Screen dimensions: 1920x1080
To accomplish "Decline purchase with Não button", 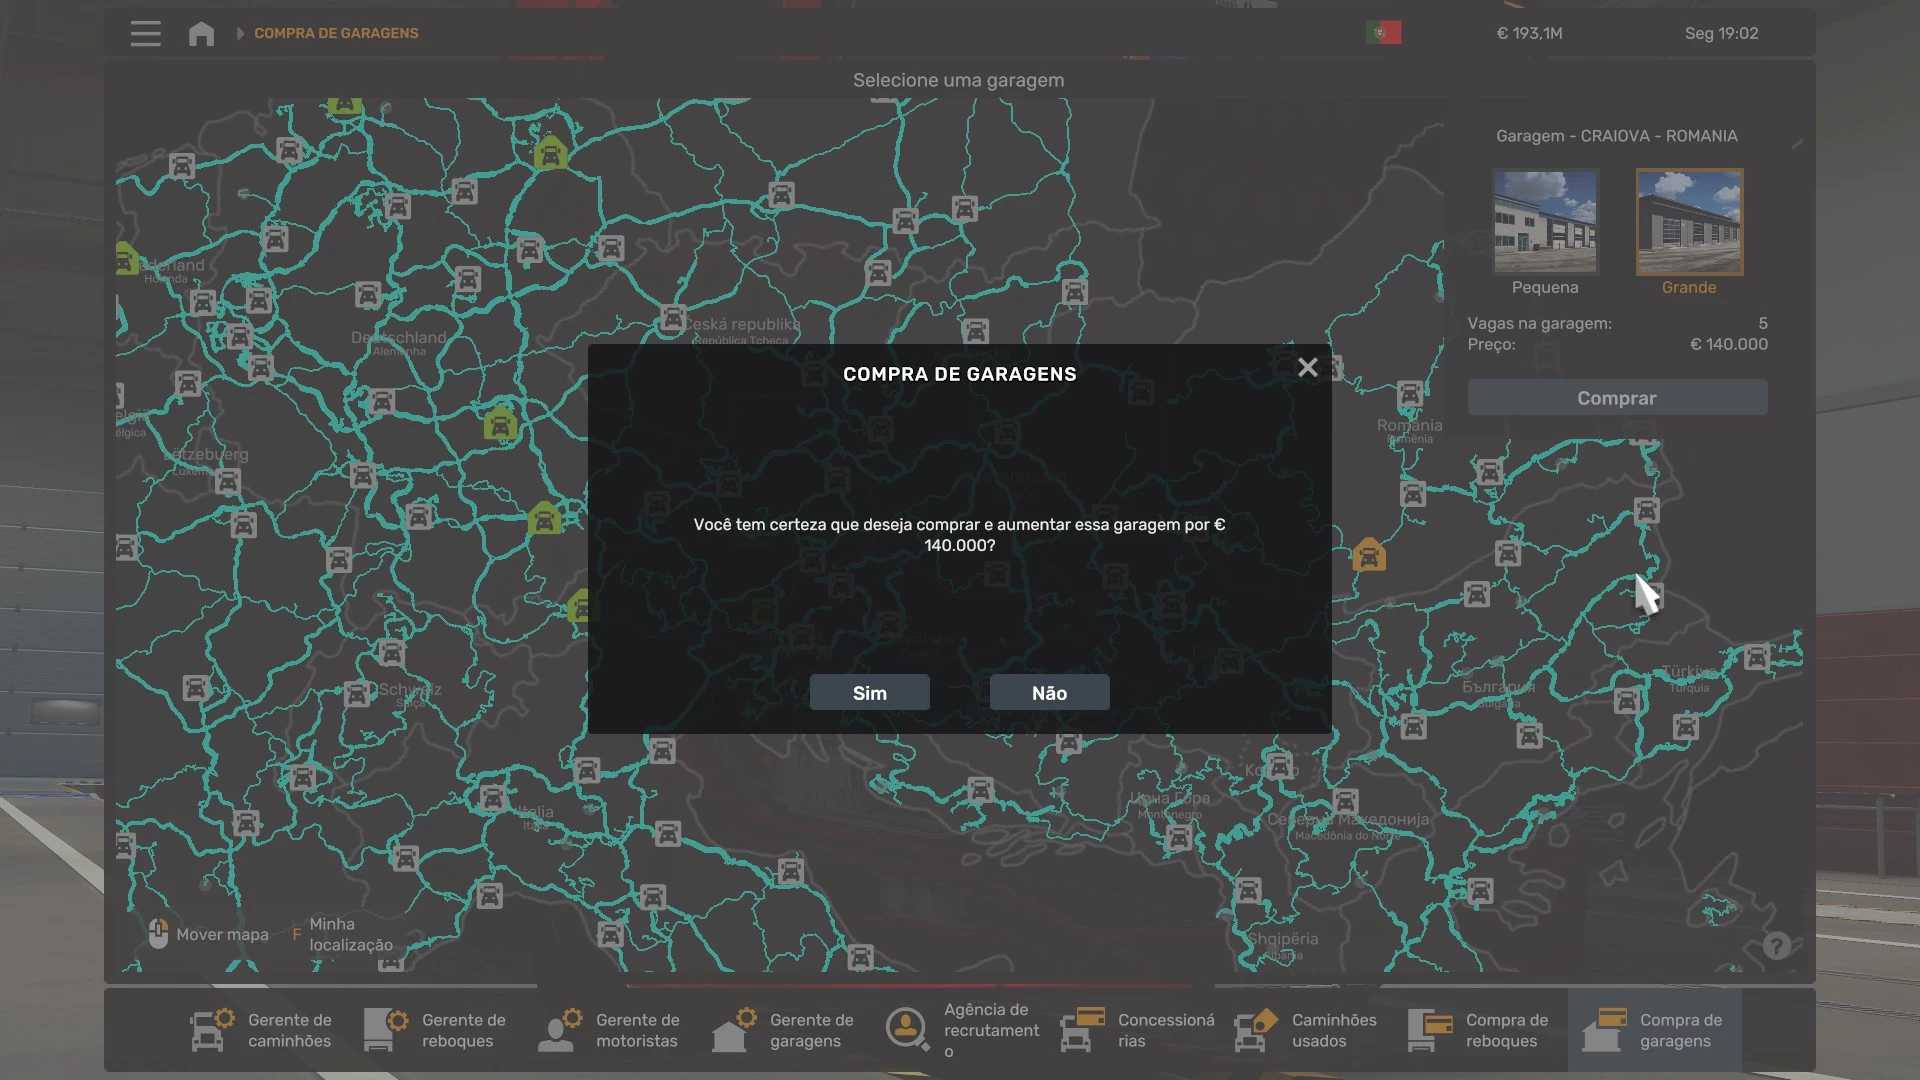I will 1049,693.
